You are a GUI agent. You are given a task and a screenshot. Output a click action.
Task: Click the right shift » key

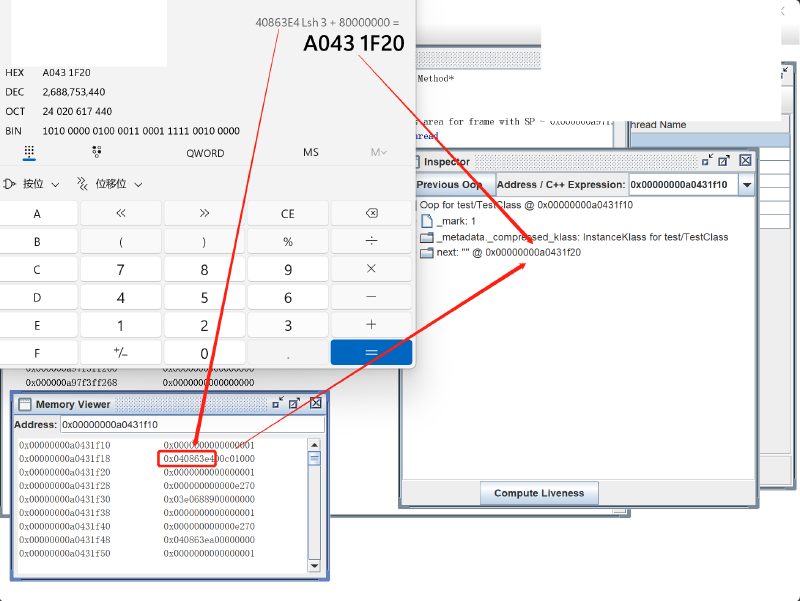pyautogui.click(x=204, y=214)
